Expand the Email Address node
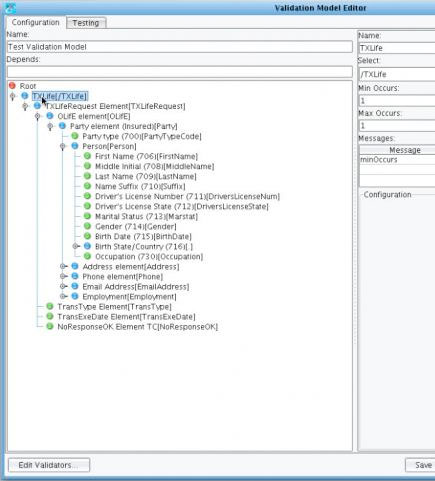The width and height of the screenshot is (435, 481). (x=63, y=286)
